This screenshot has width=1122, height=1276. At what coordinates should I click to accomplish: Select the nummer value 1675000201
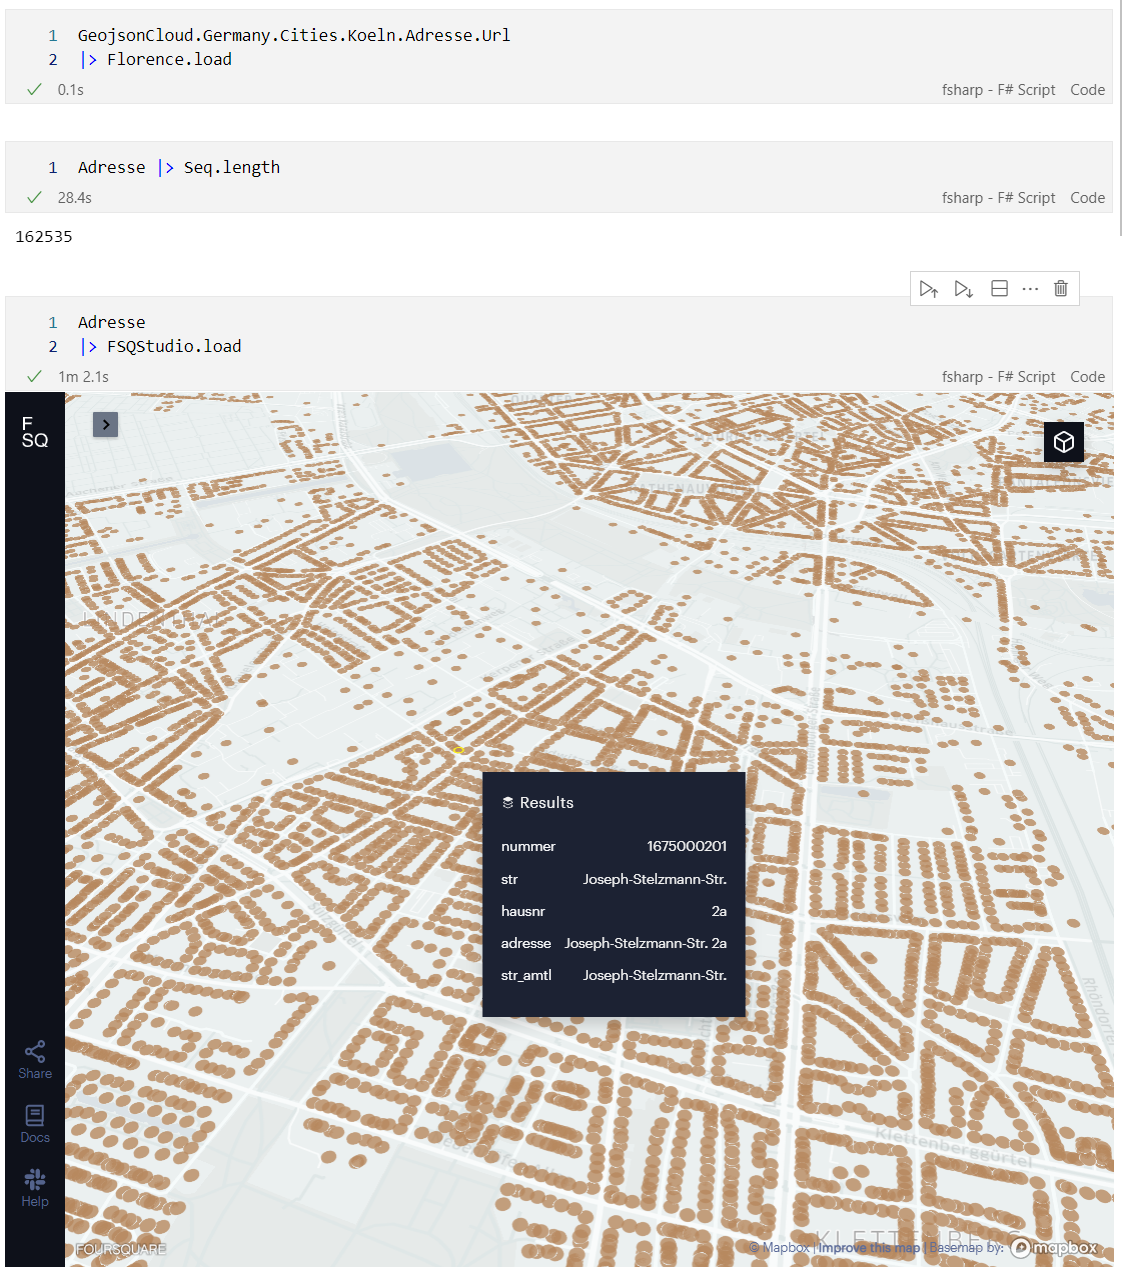click(686, 846)
